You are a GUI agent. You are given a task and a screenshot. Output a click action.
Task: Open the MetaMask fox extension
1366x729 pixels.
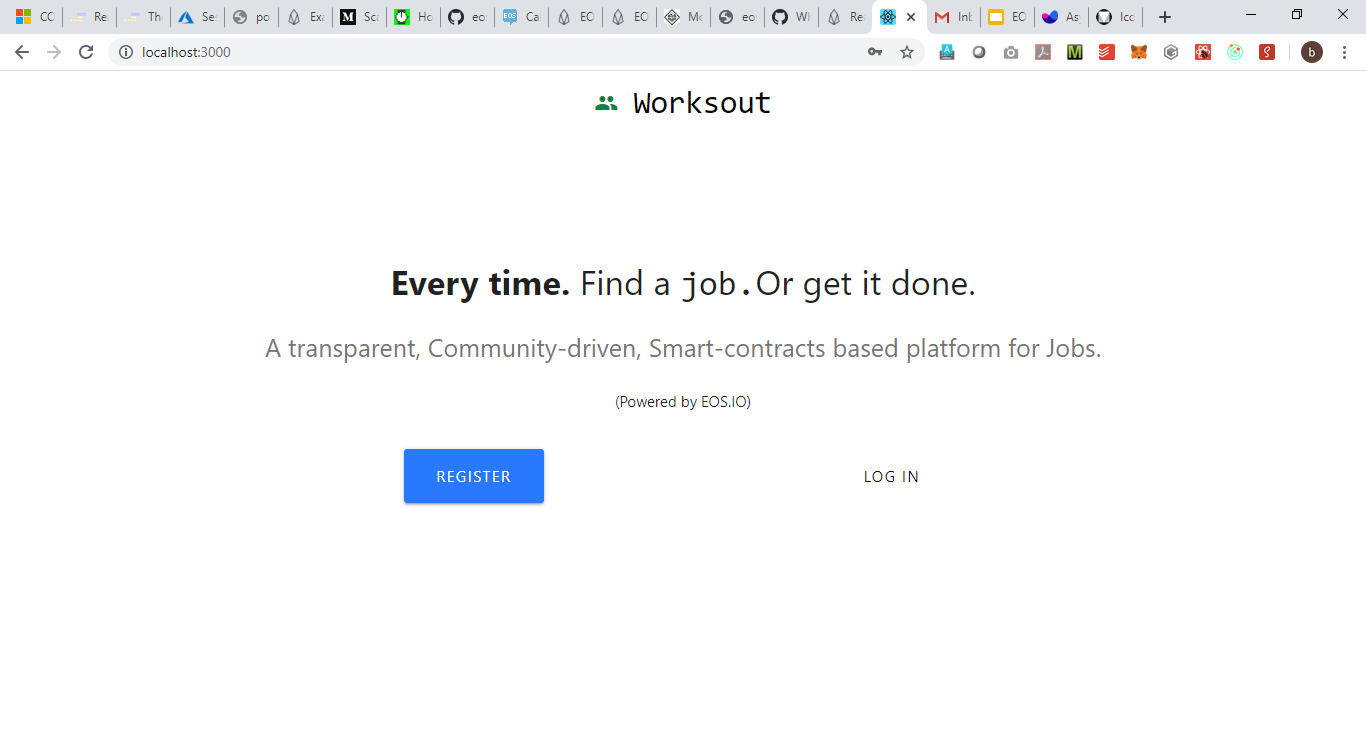pos(1139,52)
